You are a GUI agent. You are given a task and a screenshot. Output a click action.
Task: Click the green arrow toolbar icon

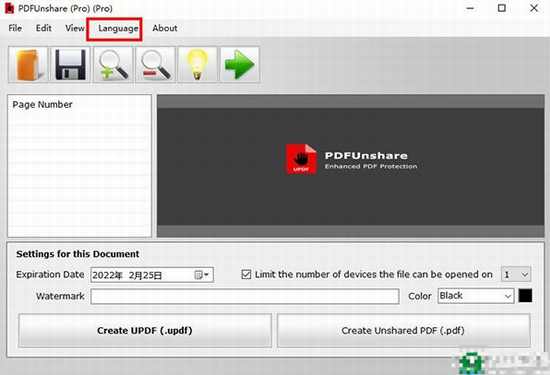coord(240,65)
